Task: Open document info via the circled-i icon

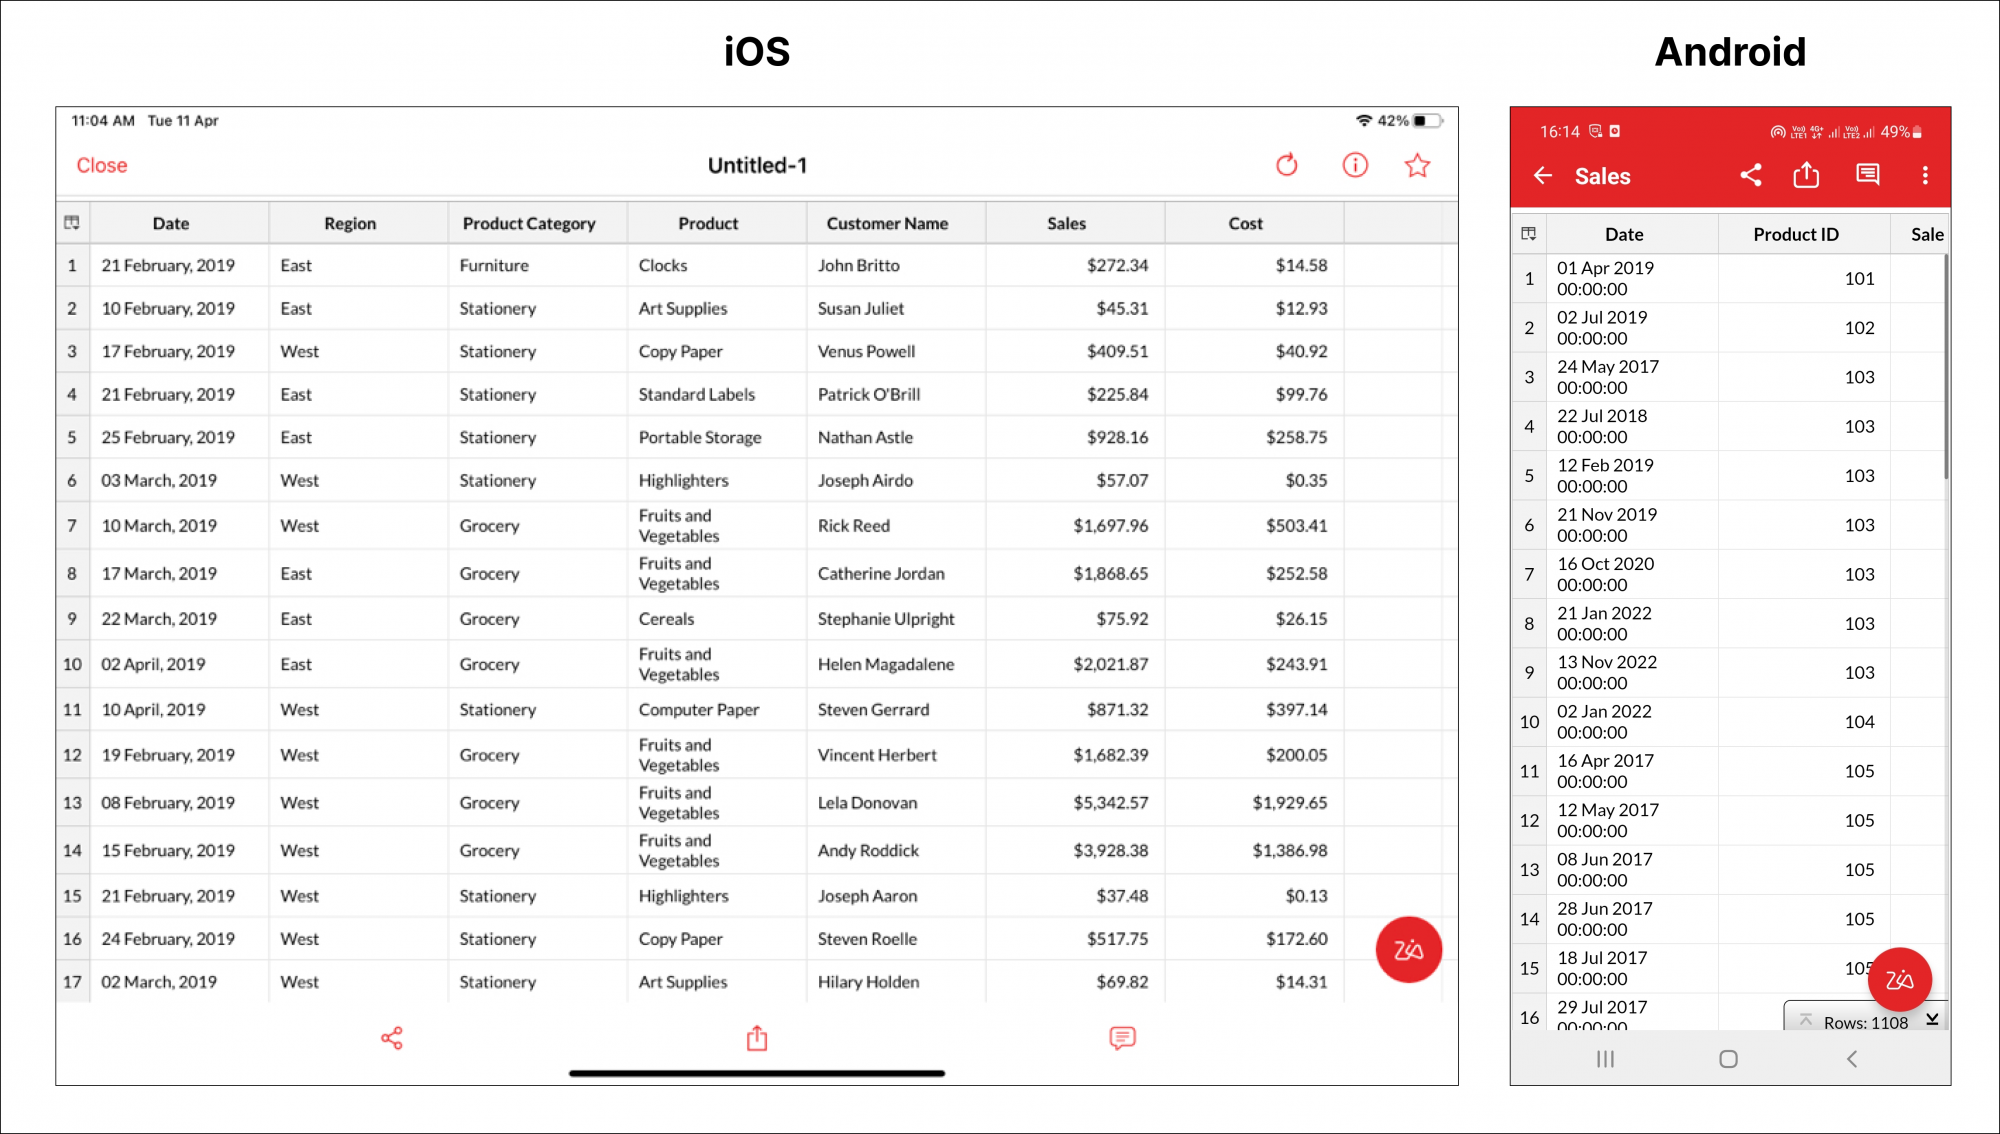Action: point(1354,165)
